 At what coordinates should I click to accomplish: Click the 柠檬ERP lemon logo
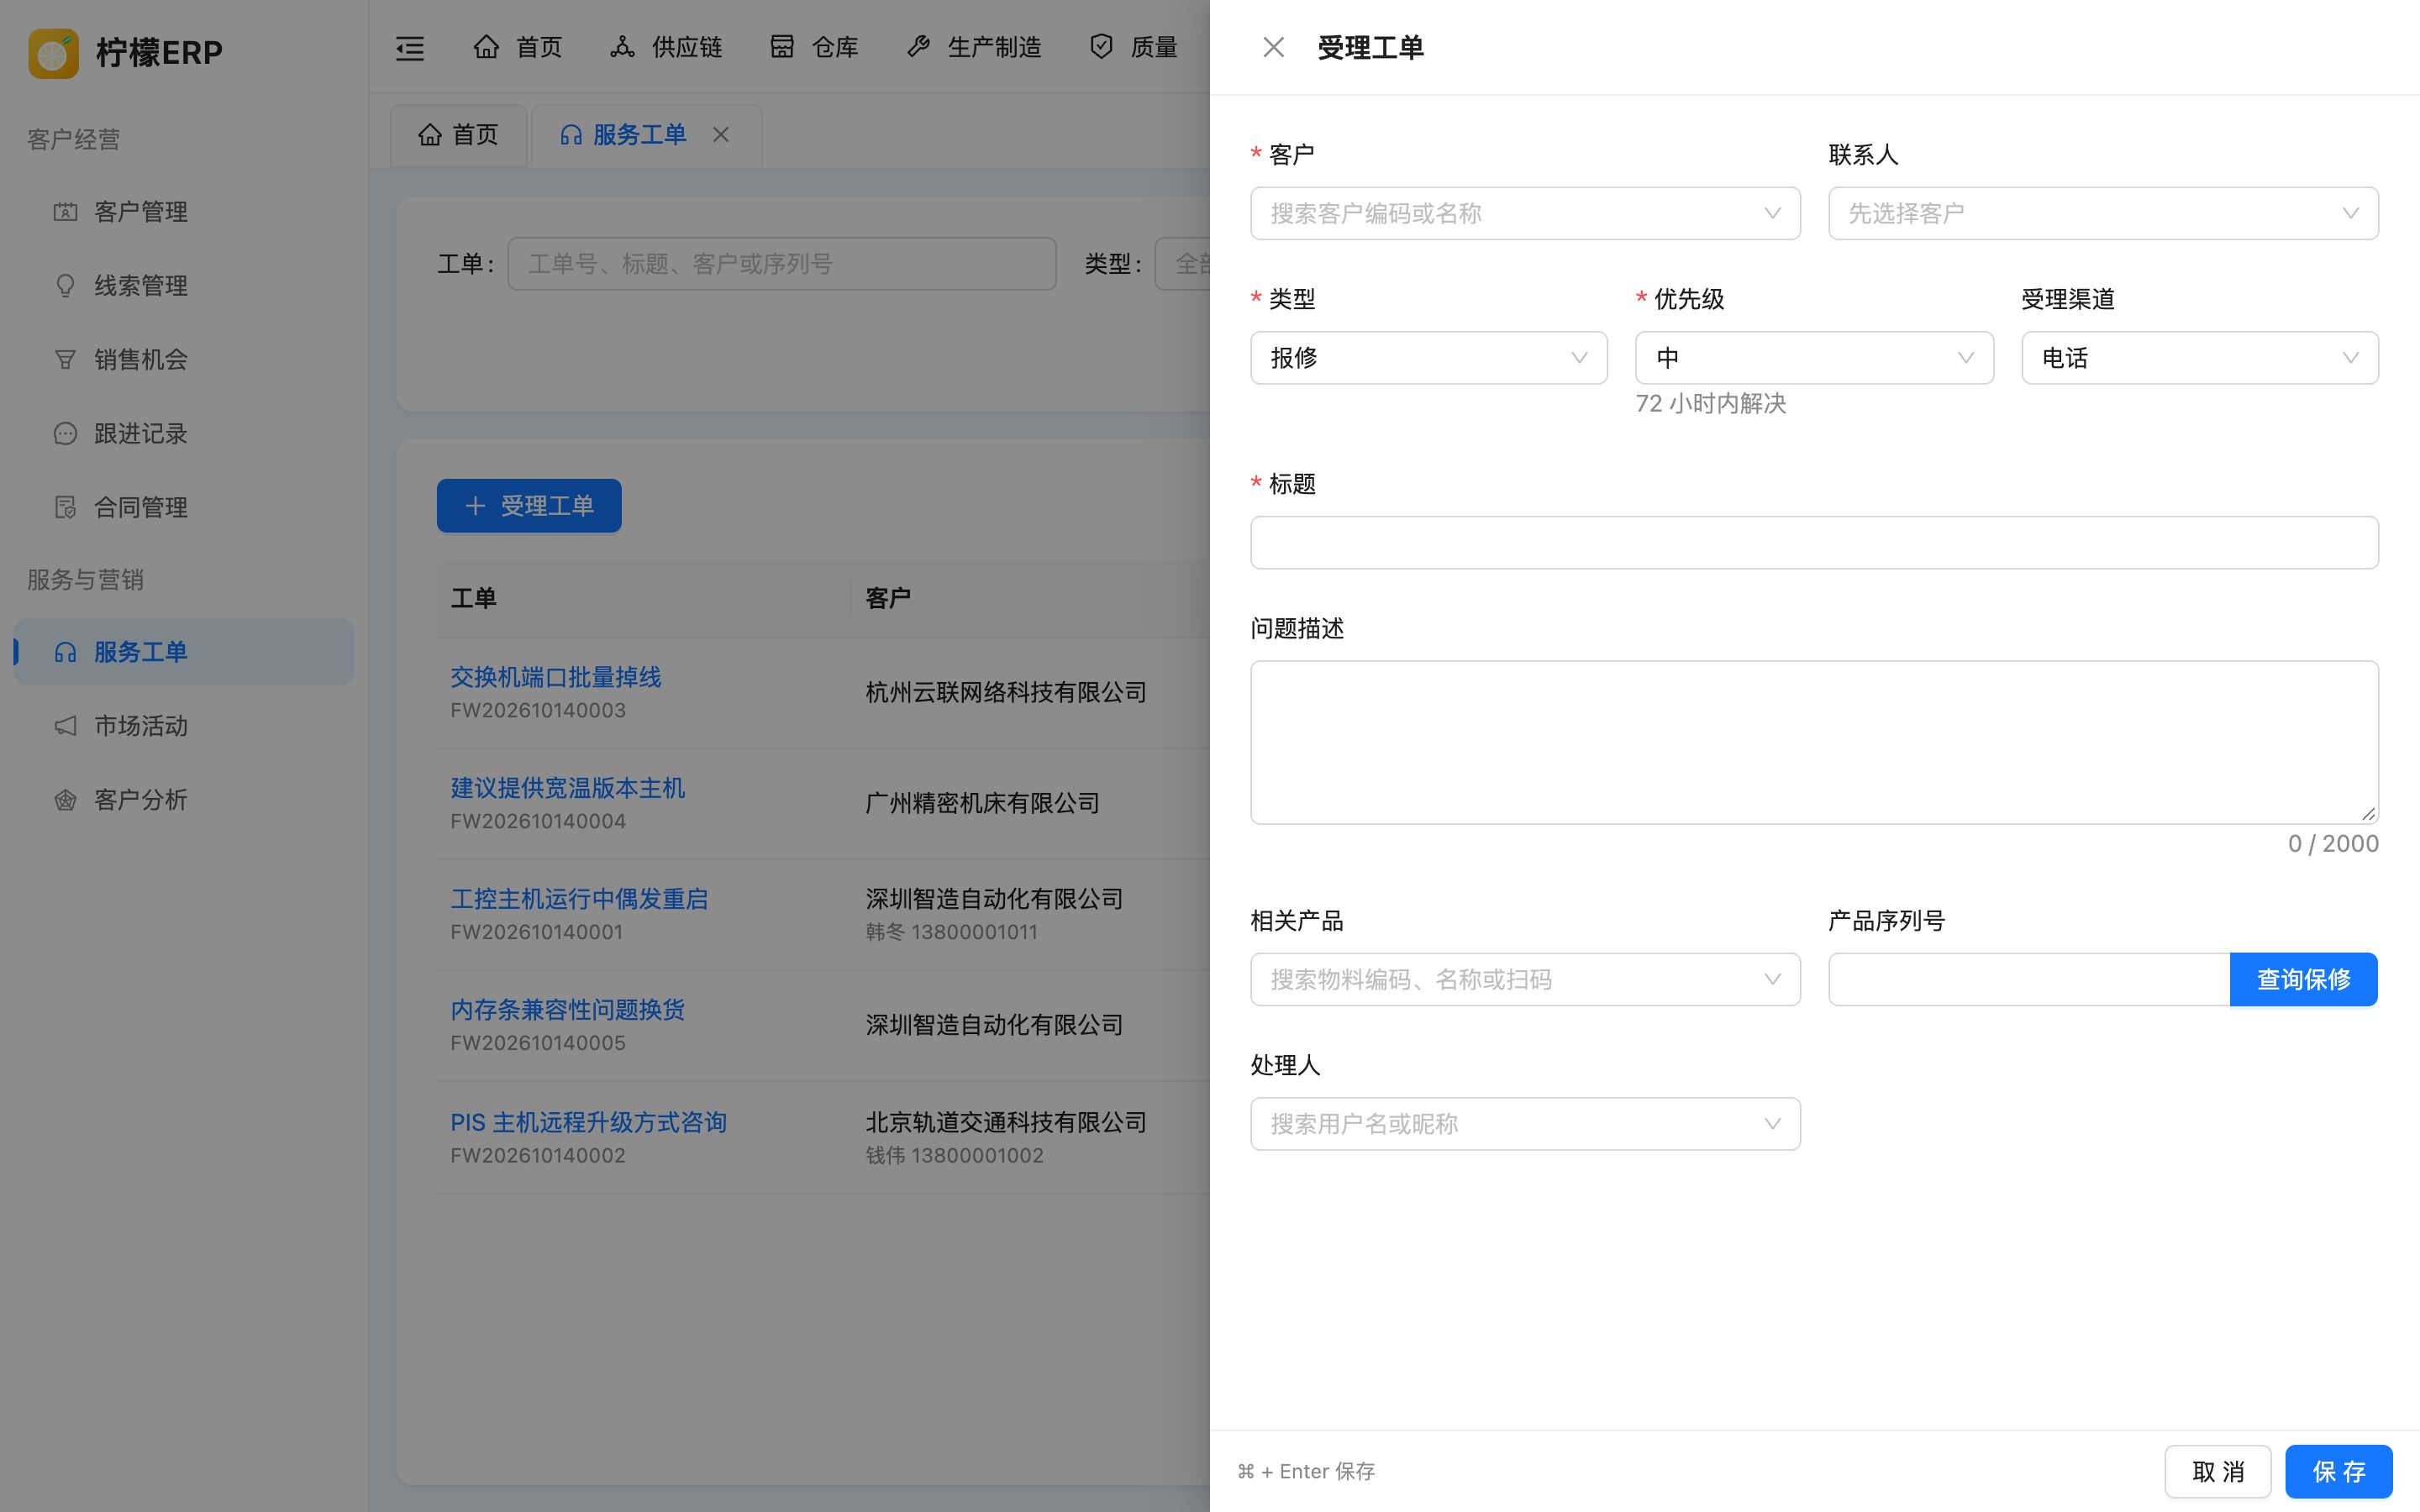(x=53, y=52)
